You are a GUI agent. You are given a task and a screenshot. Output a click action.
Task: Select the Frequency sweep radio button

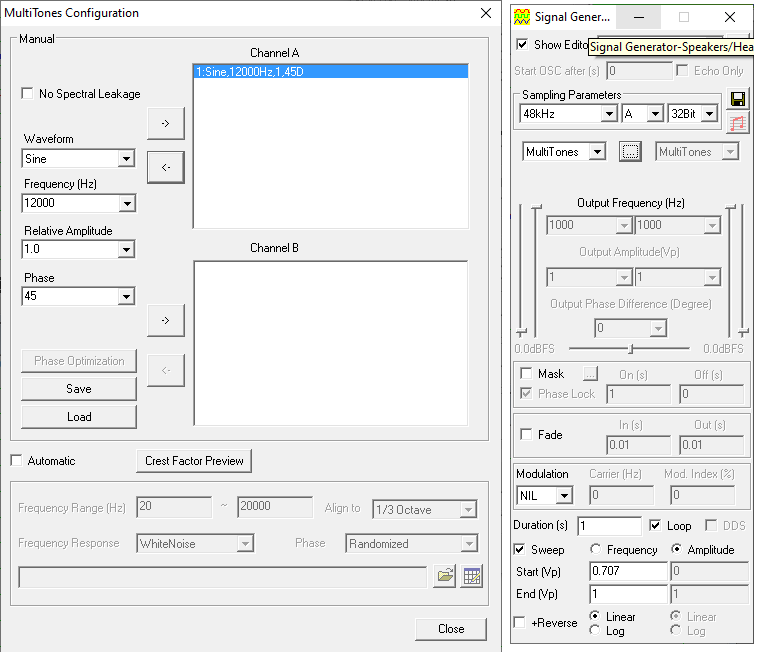click(596, 550)
